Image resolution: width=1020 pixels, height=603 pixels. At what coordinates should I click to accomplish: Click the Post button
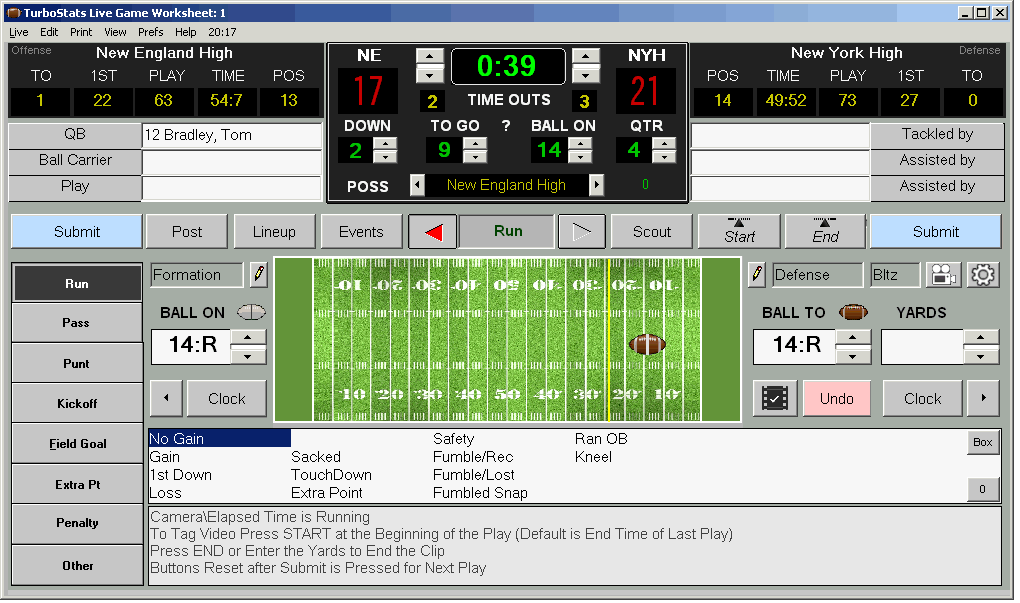[x=187, y=232]
